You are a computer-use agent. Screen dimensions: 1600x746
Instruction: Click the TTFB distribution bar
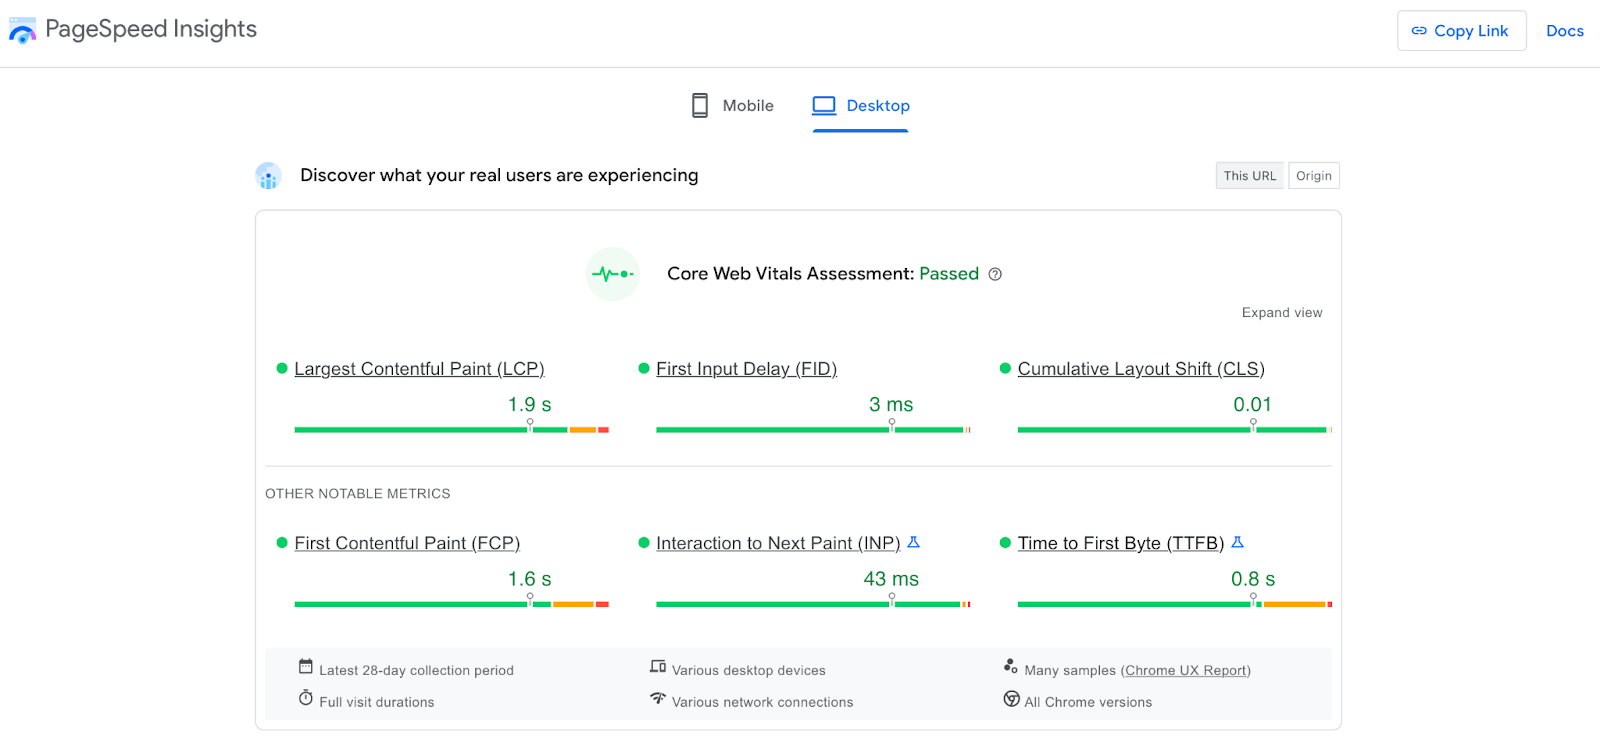click(x=1175, y=604)
